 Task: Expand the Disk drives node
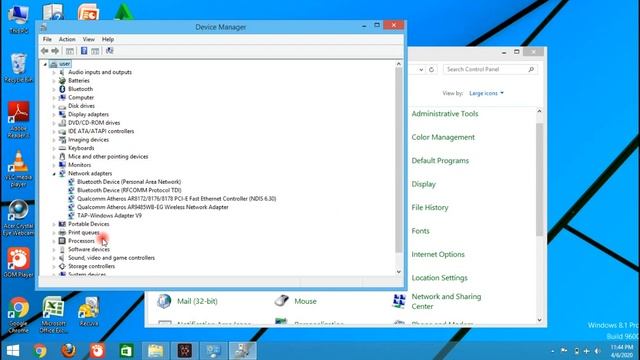point(54,106)
